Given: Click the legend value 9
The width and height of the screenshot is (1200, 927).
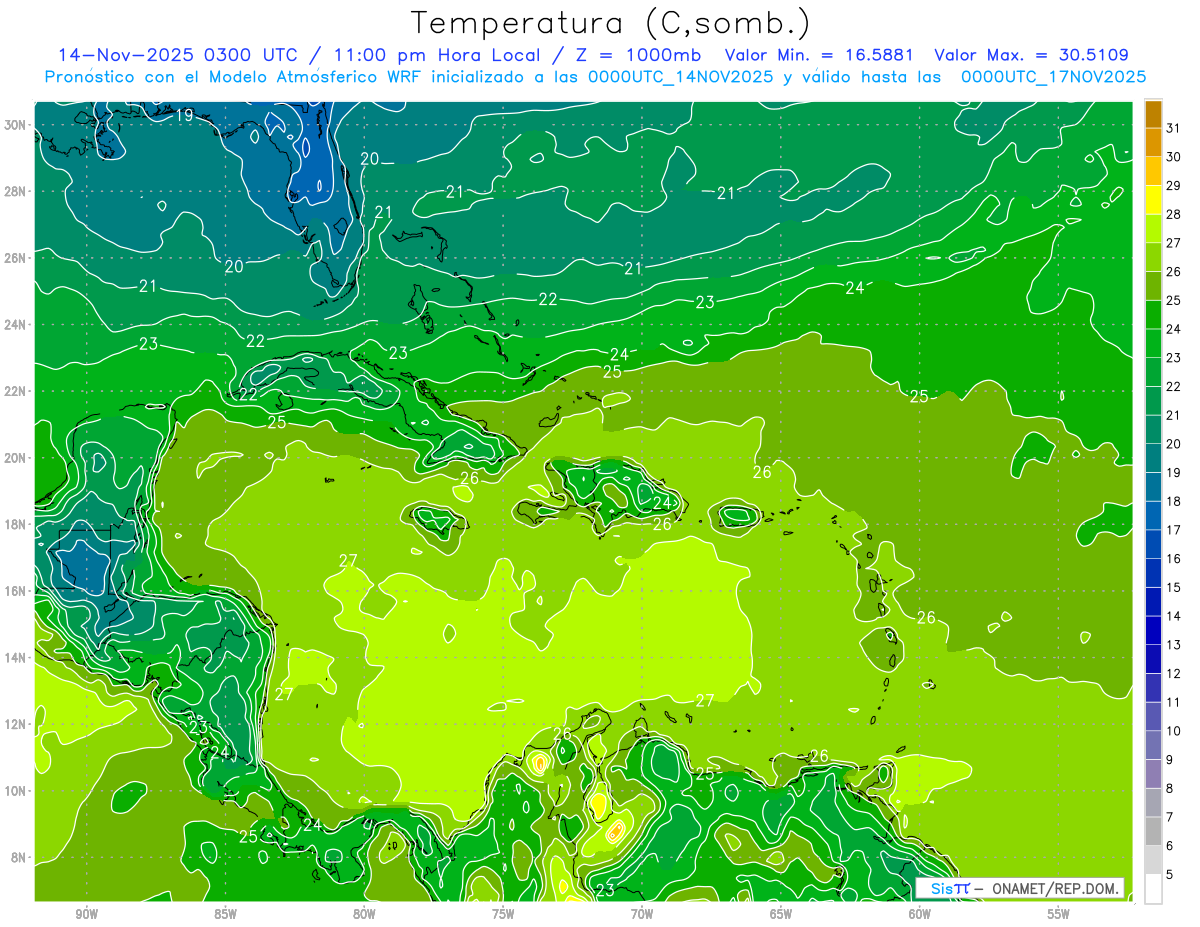Looking at the screenshot, I should (1170, 760).
